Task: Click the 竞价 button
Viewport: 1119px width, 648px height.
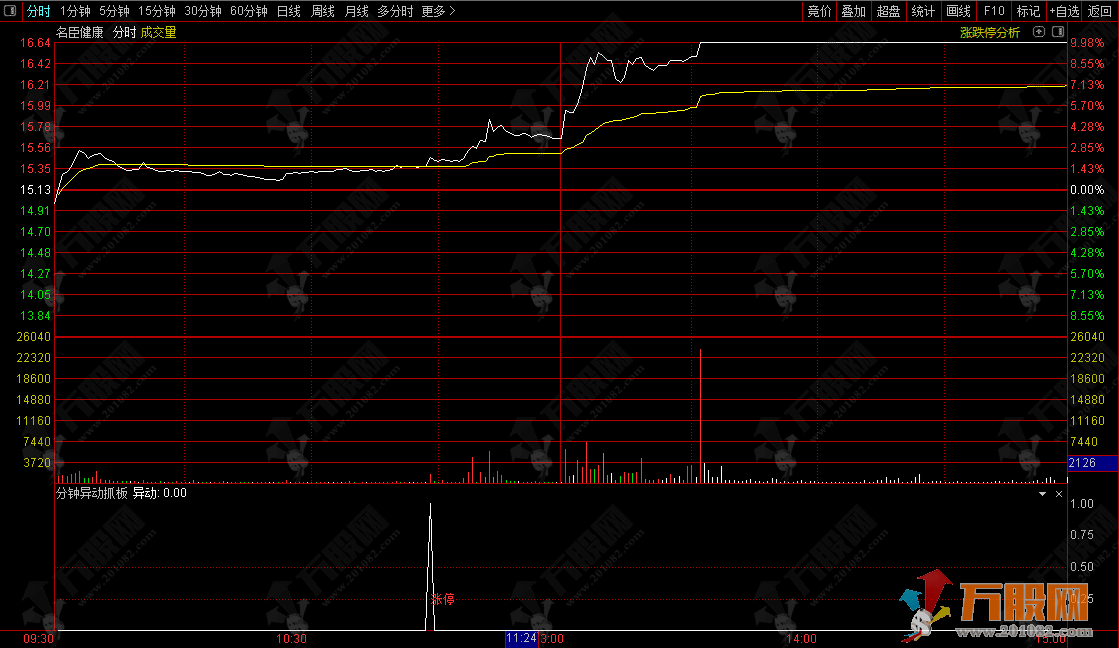Action: coord(819,11)
